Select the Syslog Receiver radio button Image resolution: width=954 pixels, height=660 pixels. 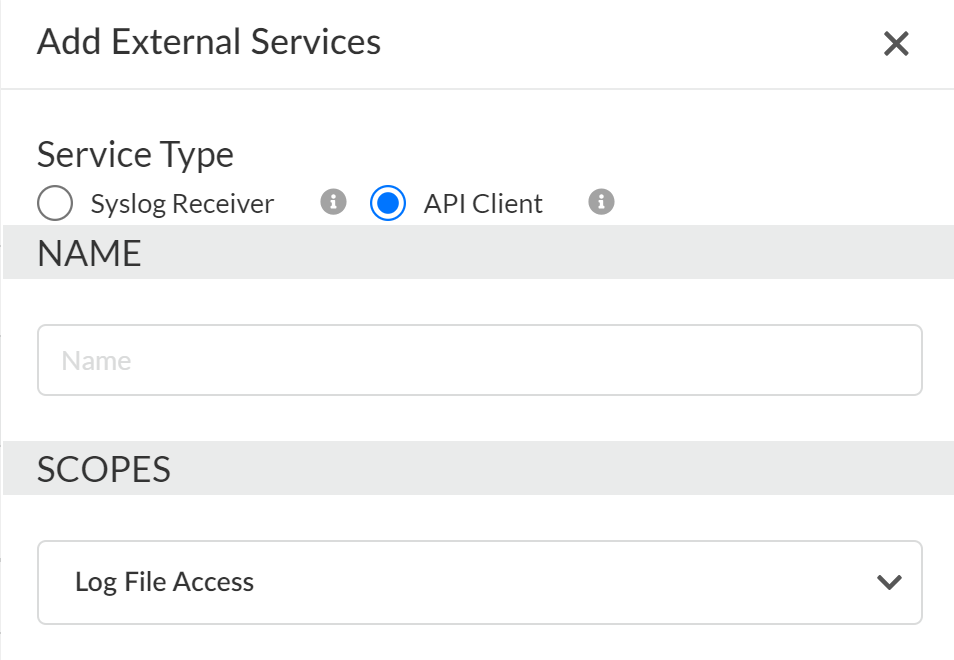coord(55,204)
